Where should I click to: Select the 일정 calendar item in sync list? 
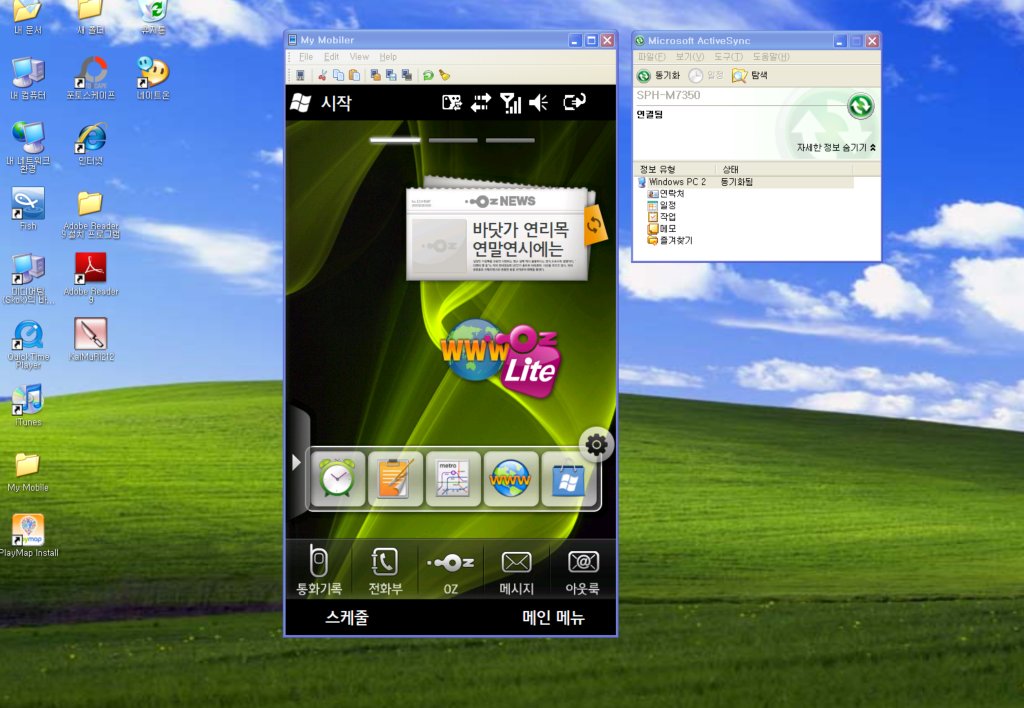662,205
